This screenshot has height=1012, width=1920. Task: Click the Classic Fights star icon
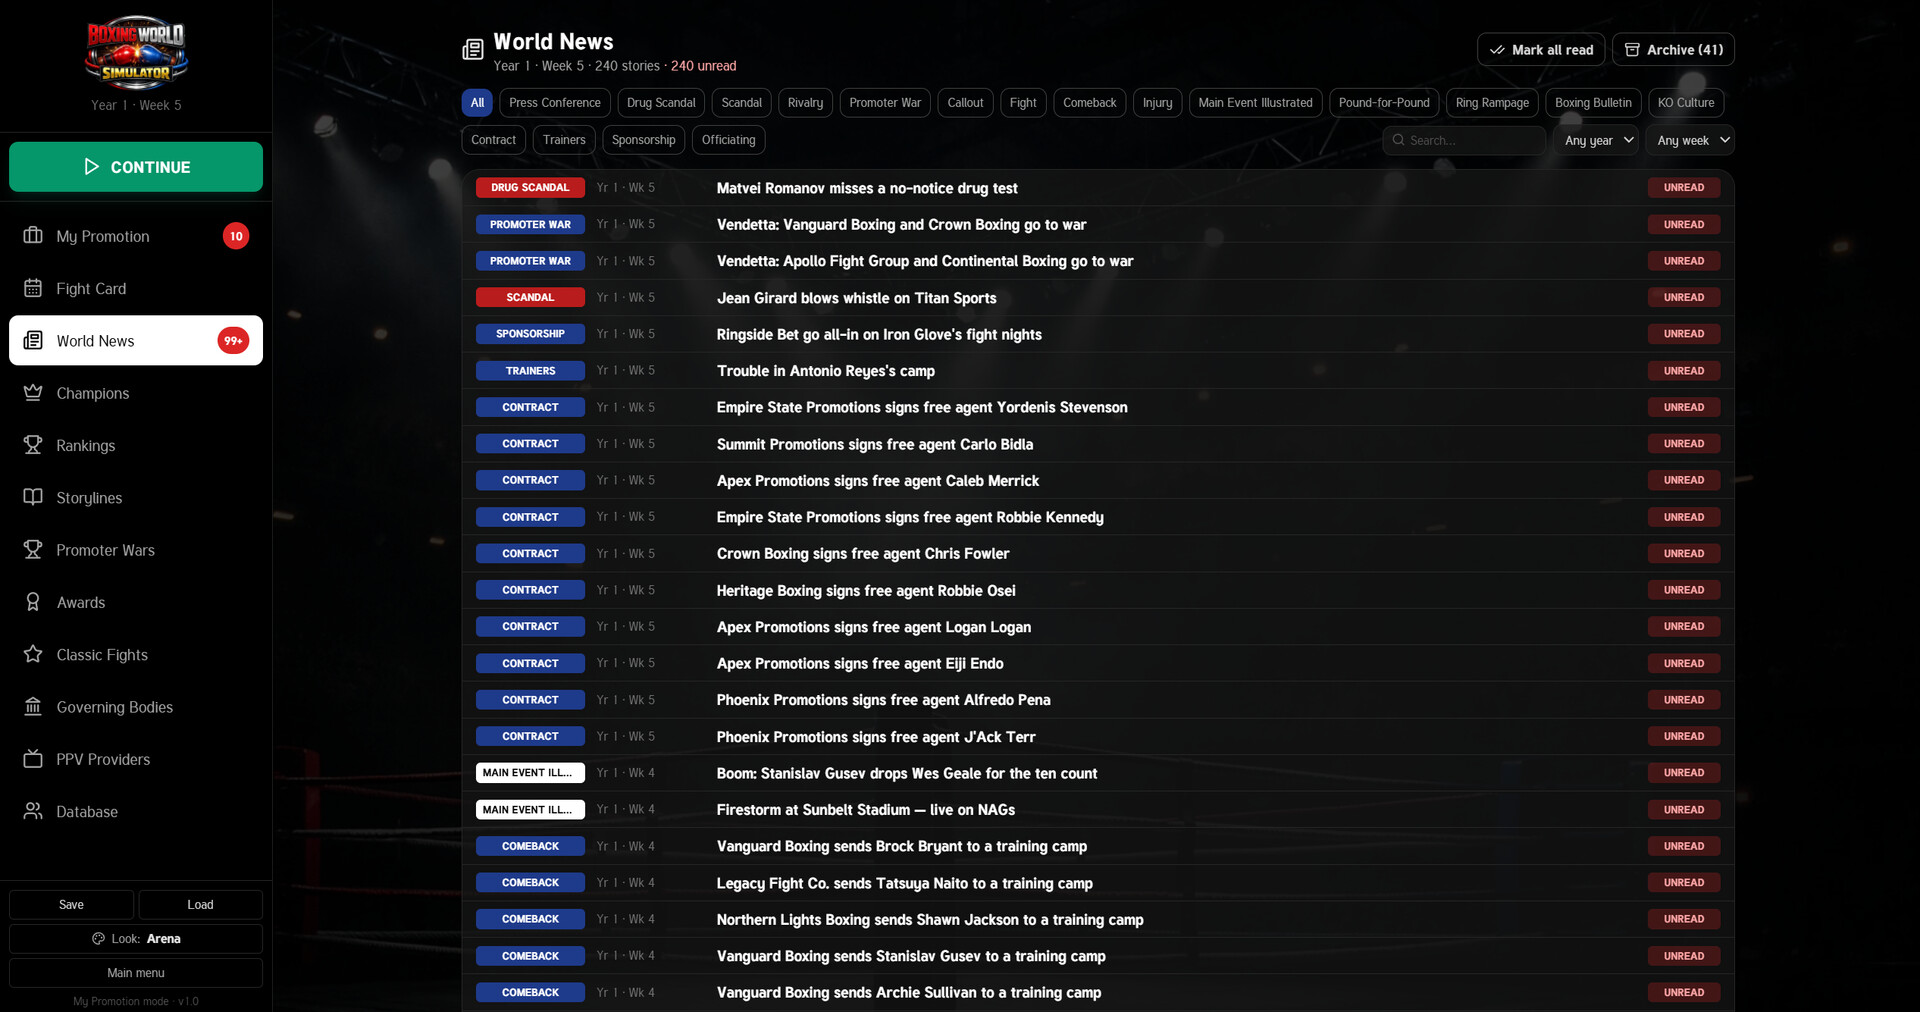pos(33,654)
